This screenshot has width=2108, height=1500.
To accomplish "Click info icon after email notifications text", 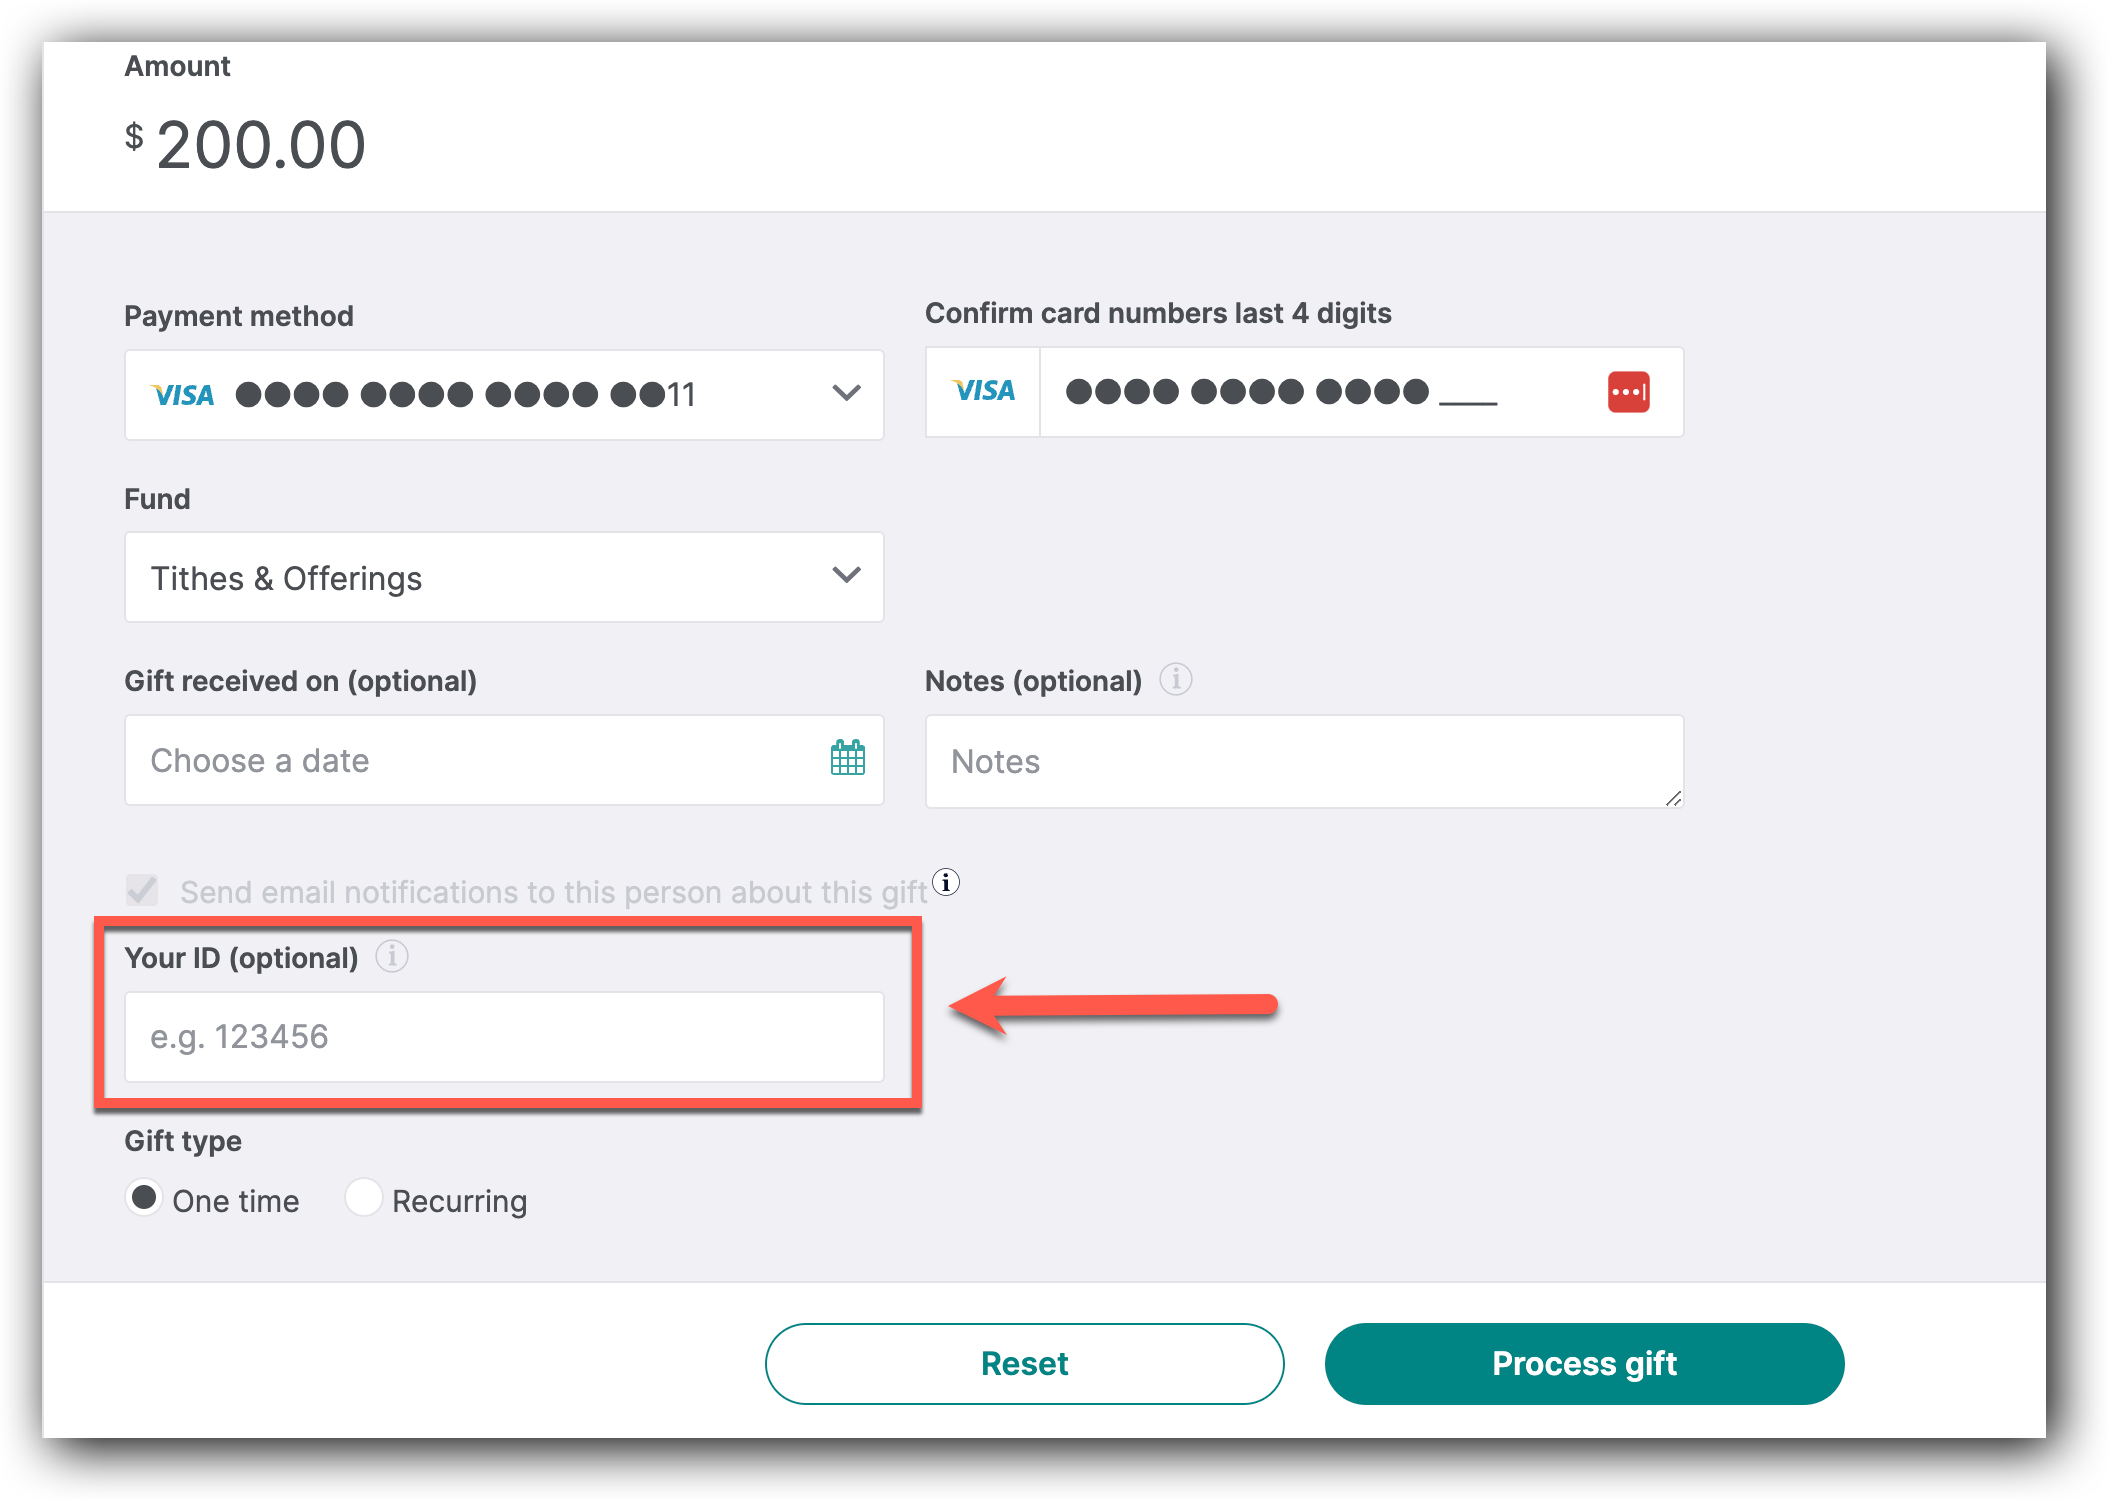I will [x=946, y=882].
